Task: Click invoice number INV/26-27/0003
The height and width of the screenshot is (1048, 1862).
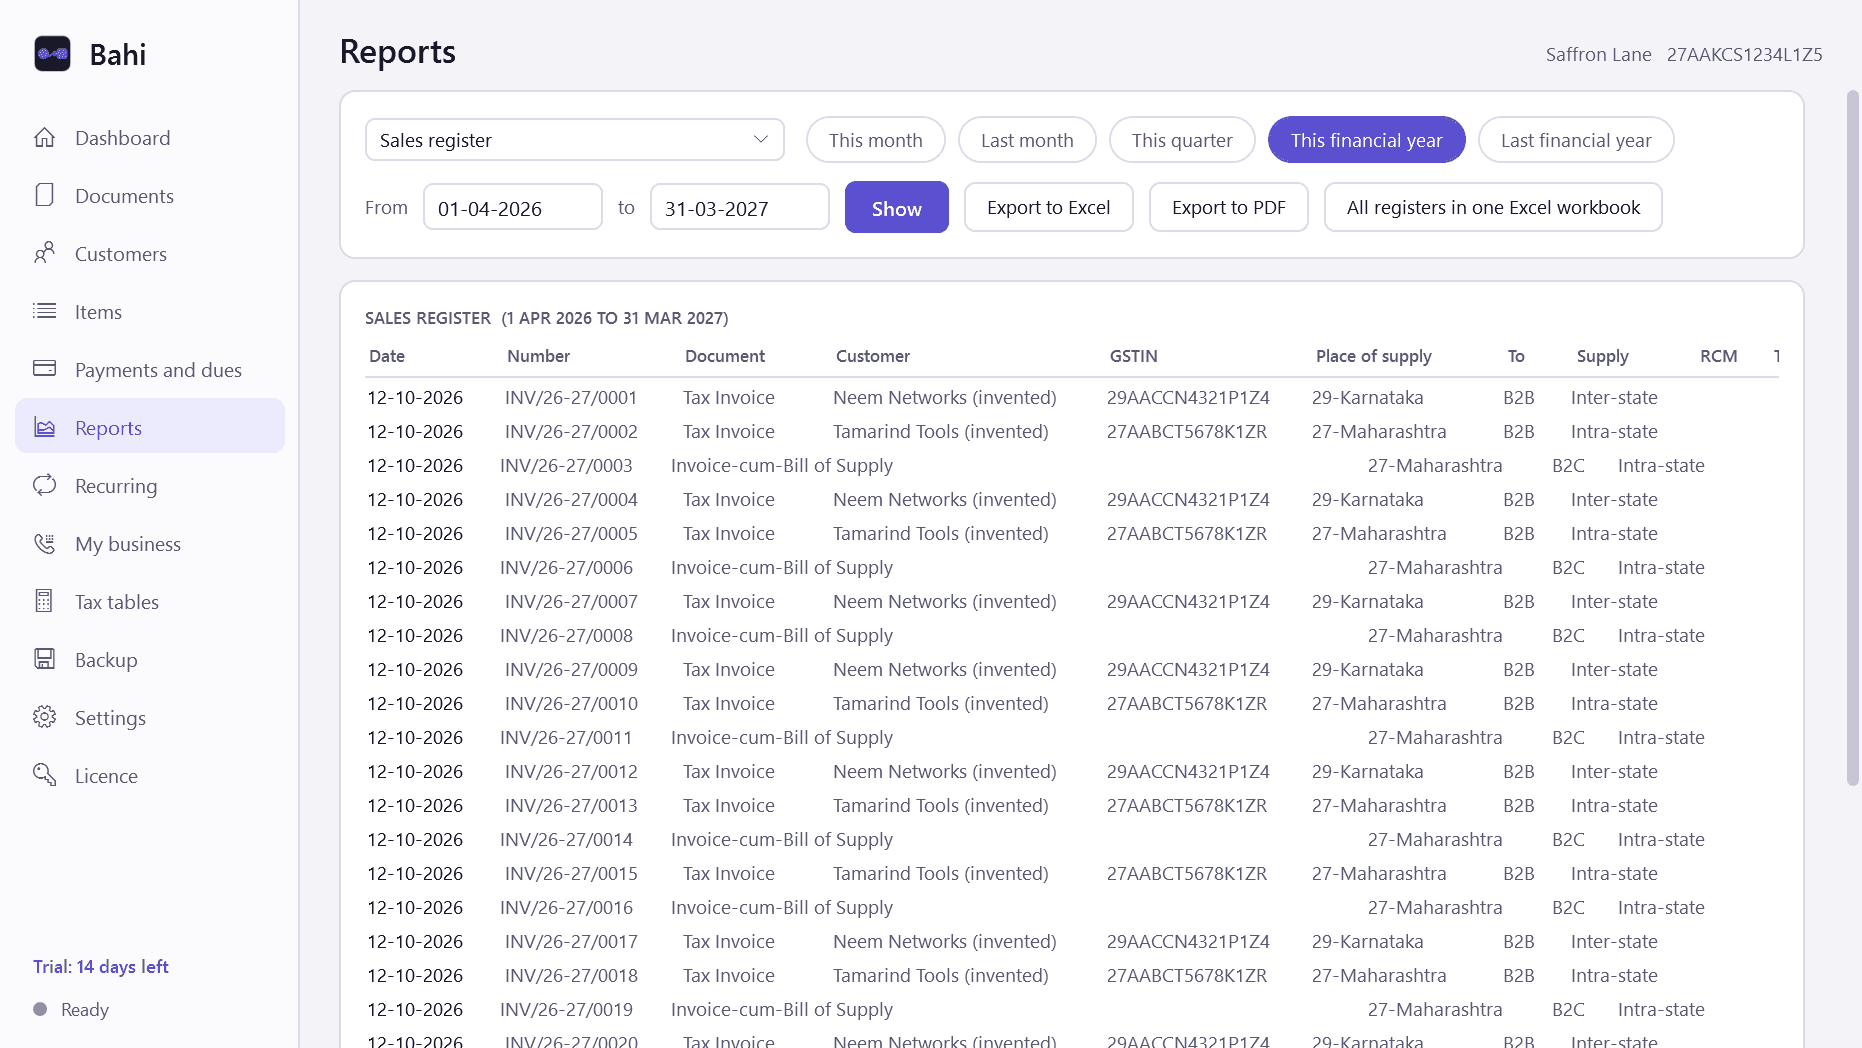Action: [x=566, y=465]
